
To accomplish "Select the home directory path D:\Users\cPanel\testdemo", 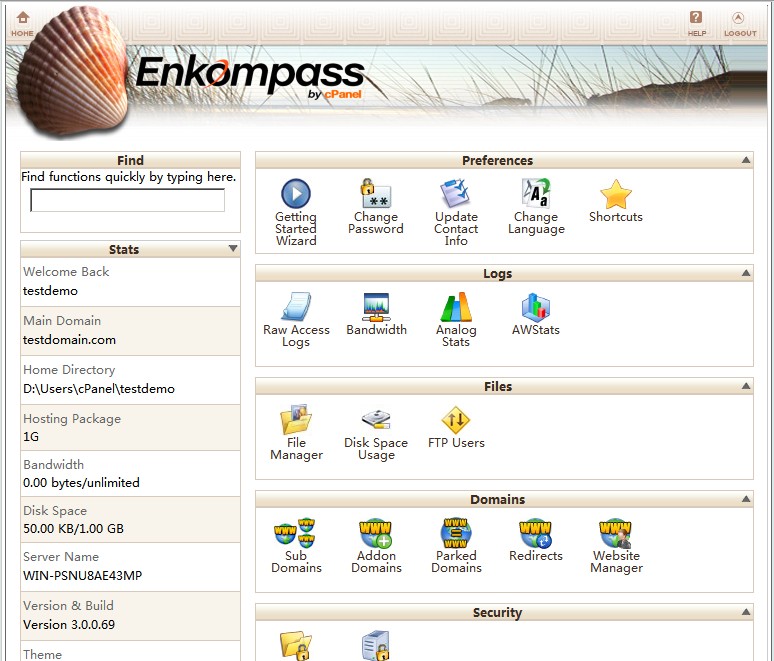I will coord(99,389).
